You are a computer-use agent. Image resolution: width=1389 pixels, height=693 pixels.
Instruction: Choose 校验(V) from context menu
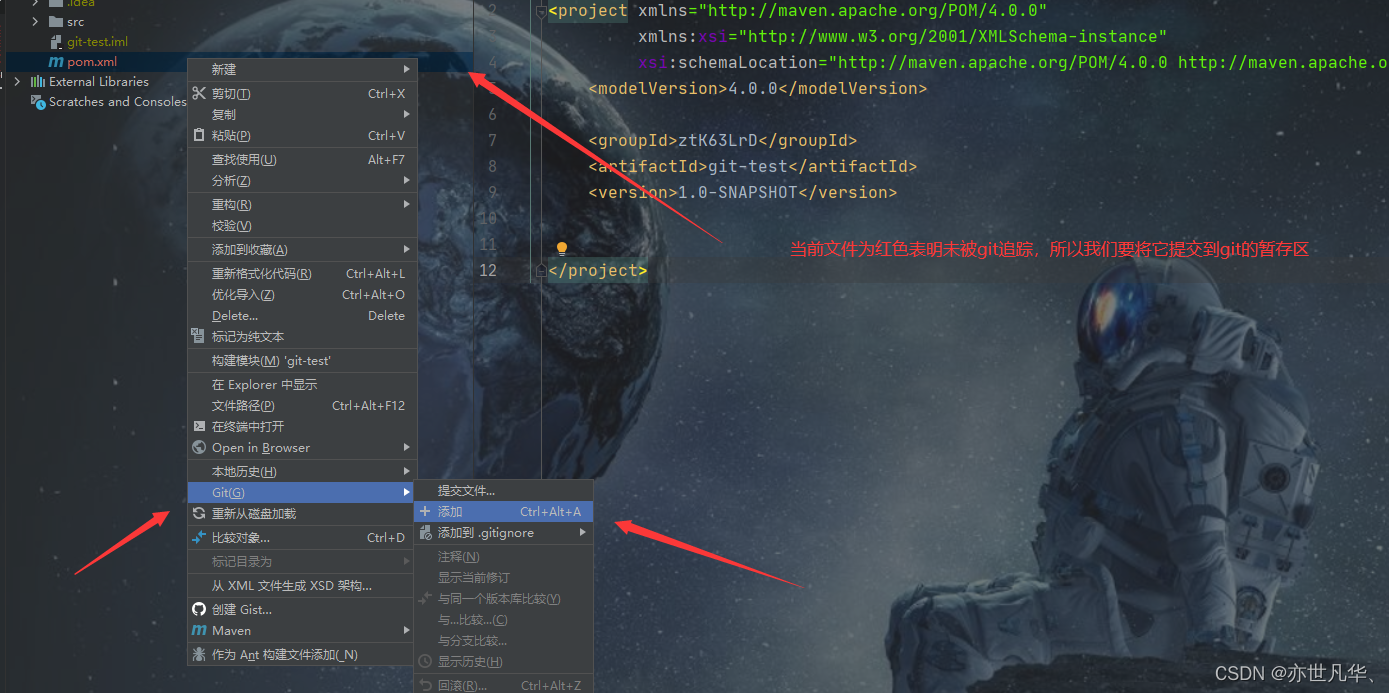[x=302, y=225]
